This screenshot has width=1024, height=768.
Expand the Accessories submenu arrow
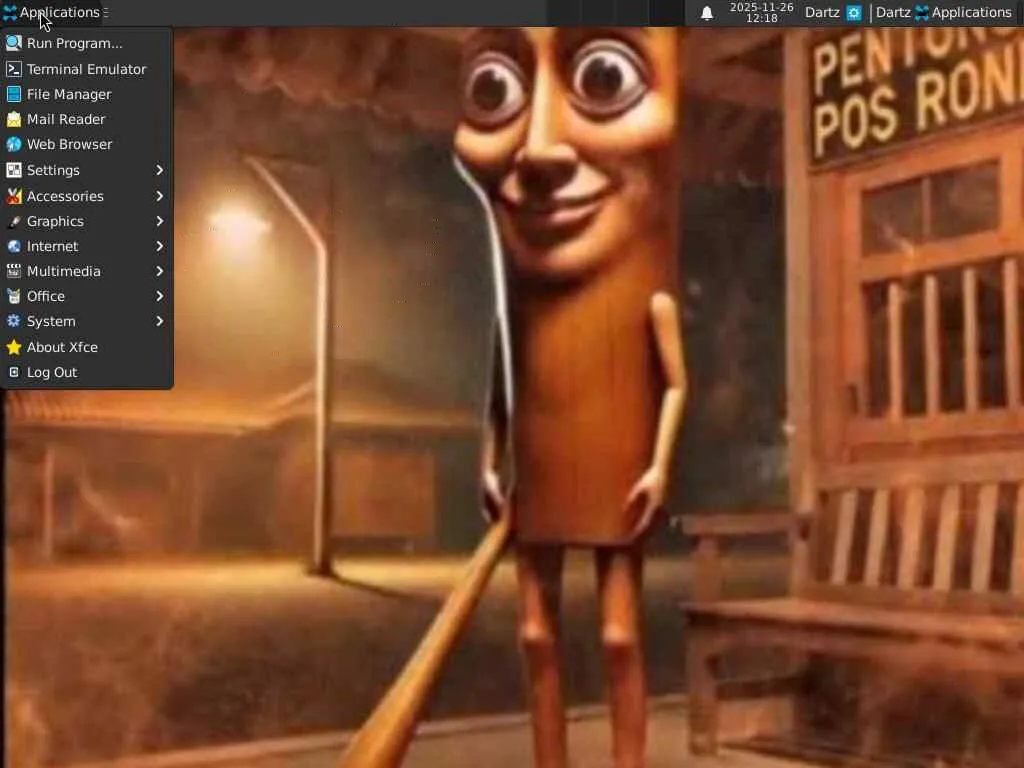(159, 196)
